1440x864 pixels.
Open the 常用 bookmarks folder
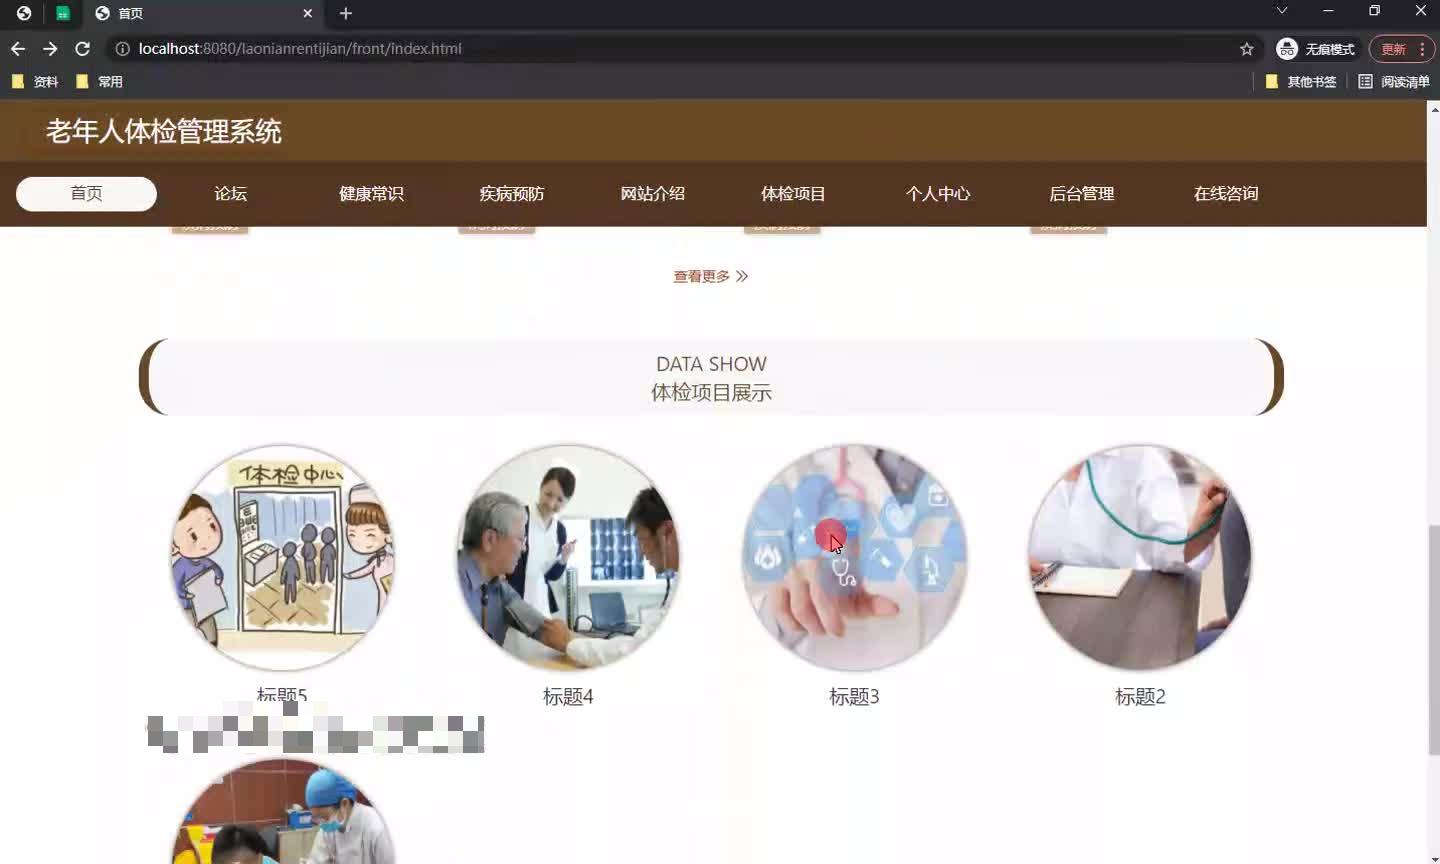pyautogui.click(x=99, y=82)
